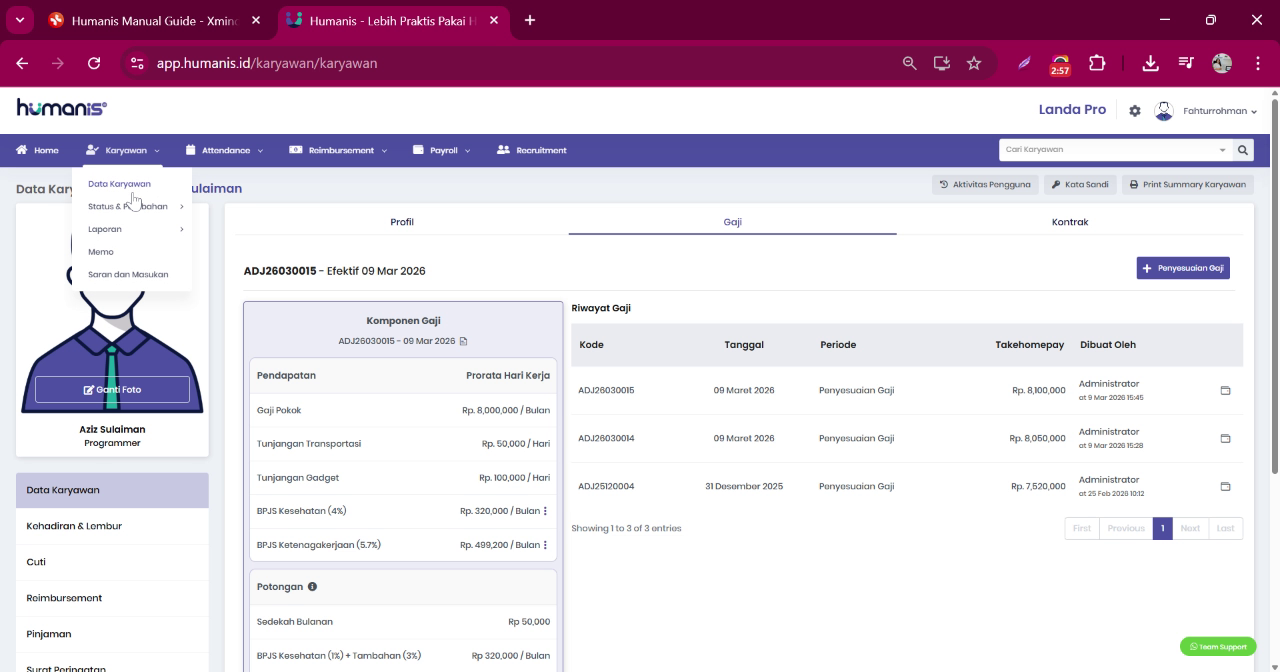Click the search magnifier button by Cari Karyawan
The image size is (1280, 672).
(1243, 150)
